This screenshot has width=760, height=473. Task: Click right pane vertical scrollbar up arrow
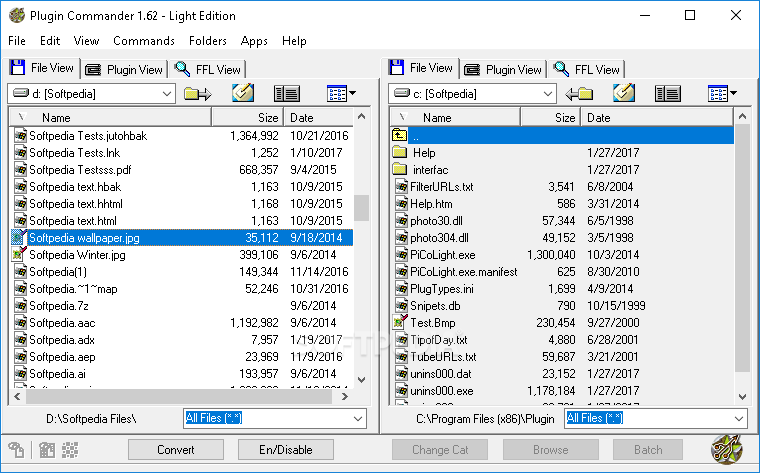pyautogui.click(x=742, y=116)
